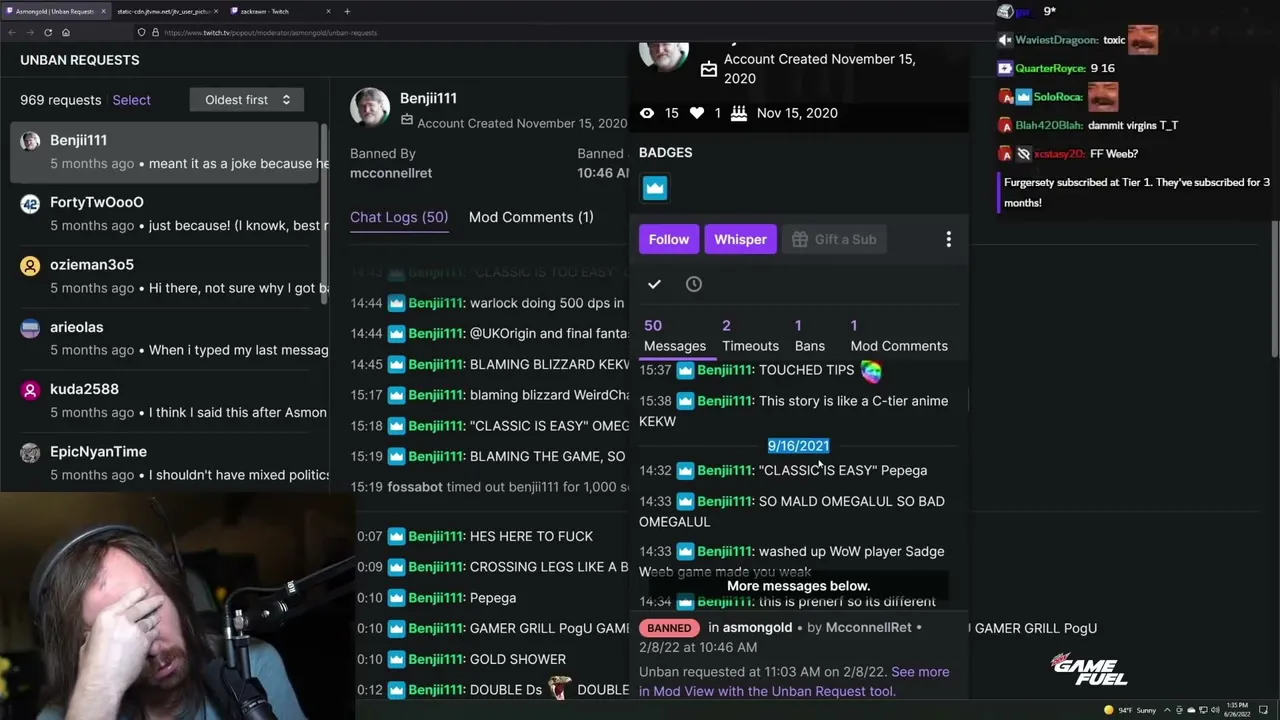Open the three-dot more options menu
1280x720 pixels.
click(x=949, y=239)
